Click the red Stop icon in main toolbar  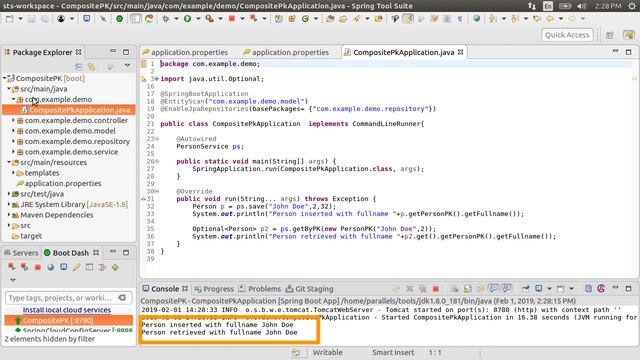click(x=231, y=19)
